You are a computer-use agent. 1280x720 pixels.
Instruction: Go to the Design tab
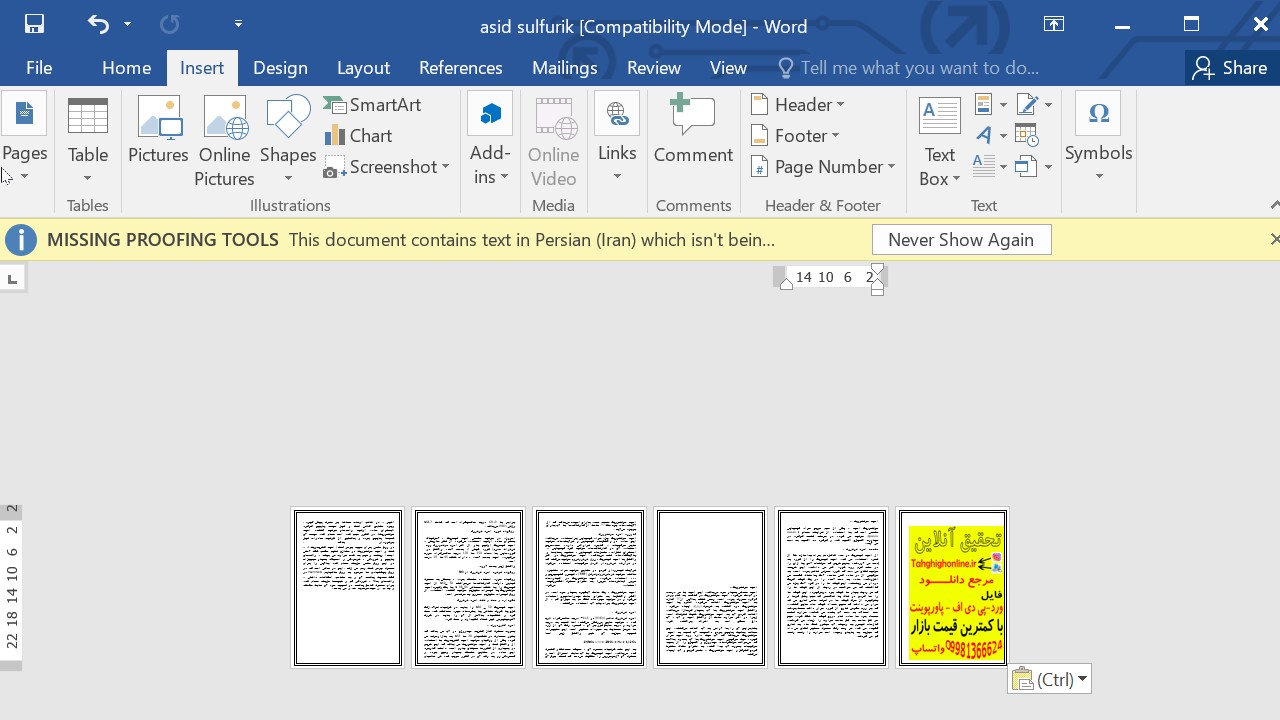tap(280, 68)
